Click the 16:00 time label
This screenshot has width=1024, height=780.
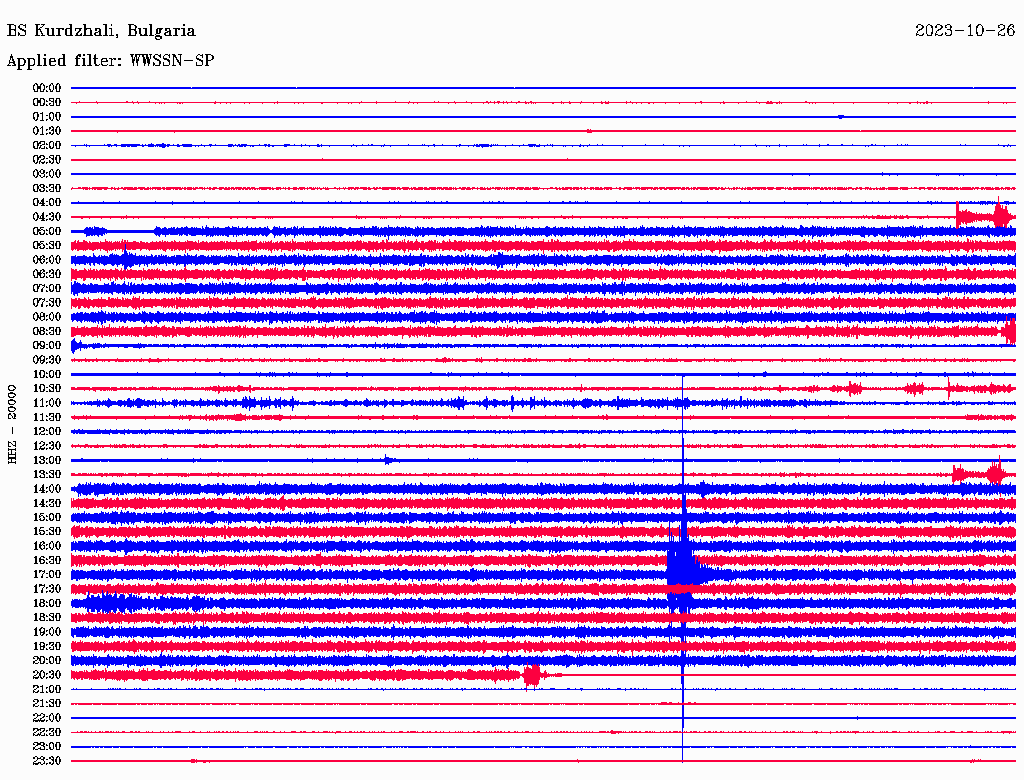[46, 546]
